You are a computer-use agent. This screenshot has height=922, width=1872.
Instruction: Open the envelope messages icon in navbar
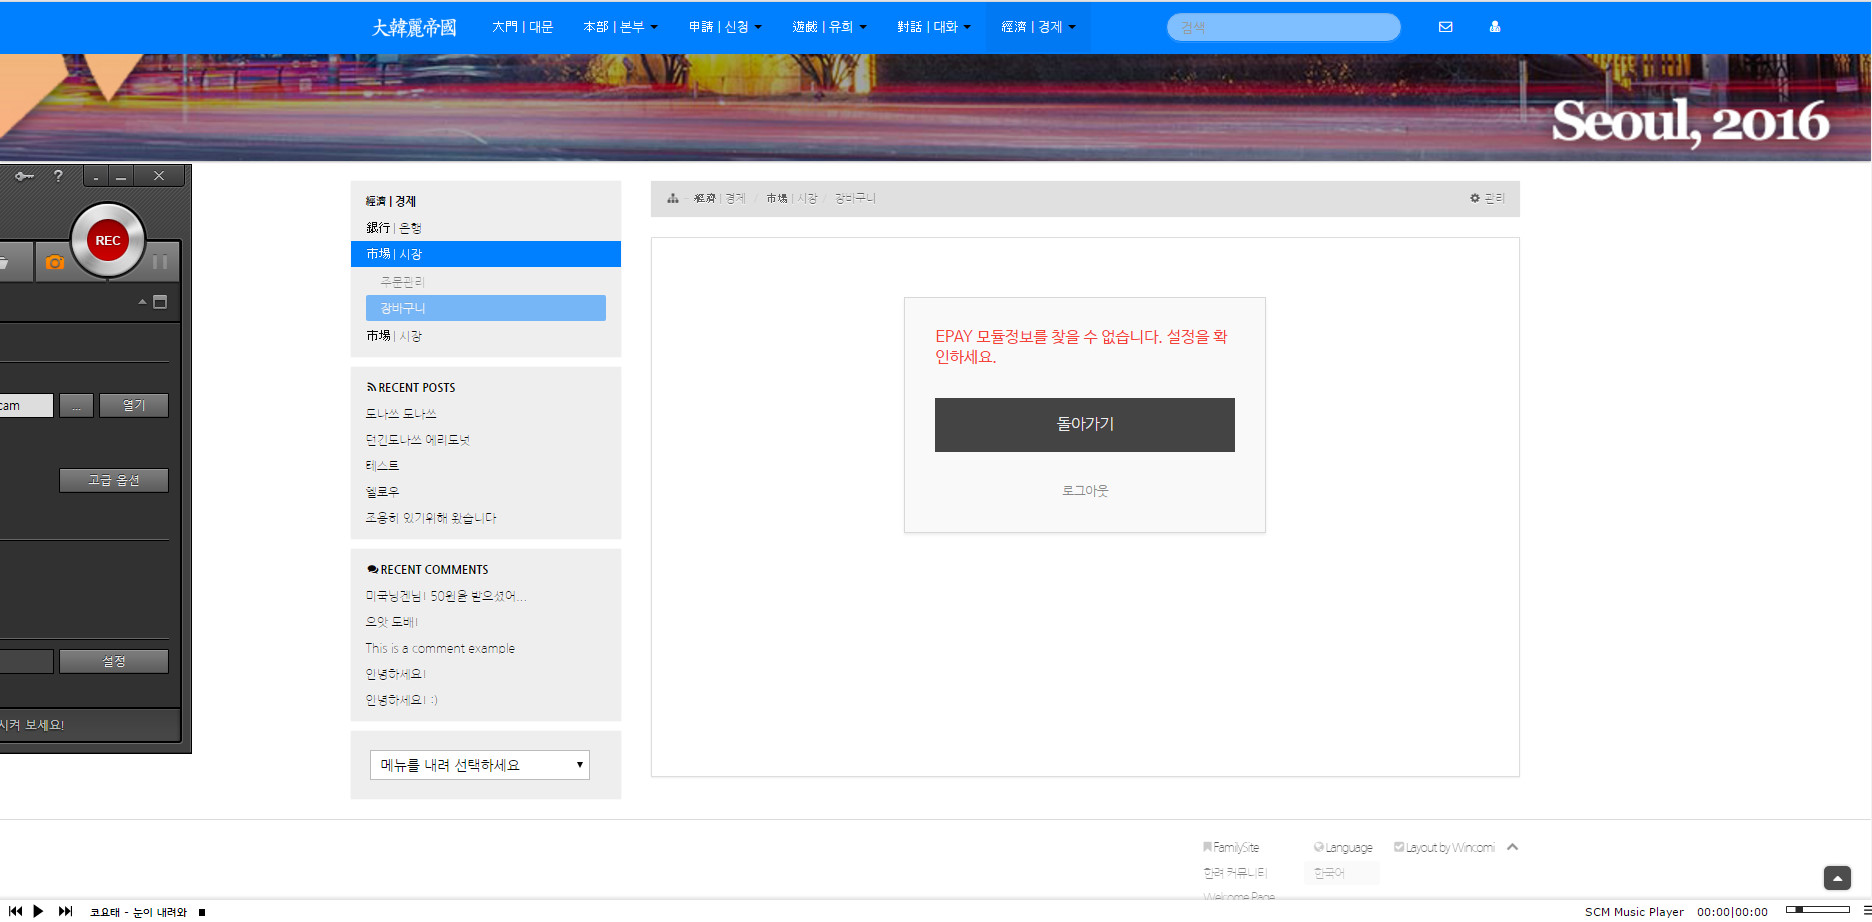pyautogui.click(x=1445, y=27)
